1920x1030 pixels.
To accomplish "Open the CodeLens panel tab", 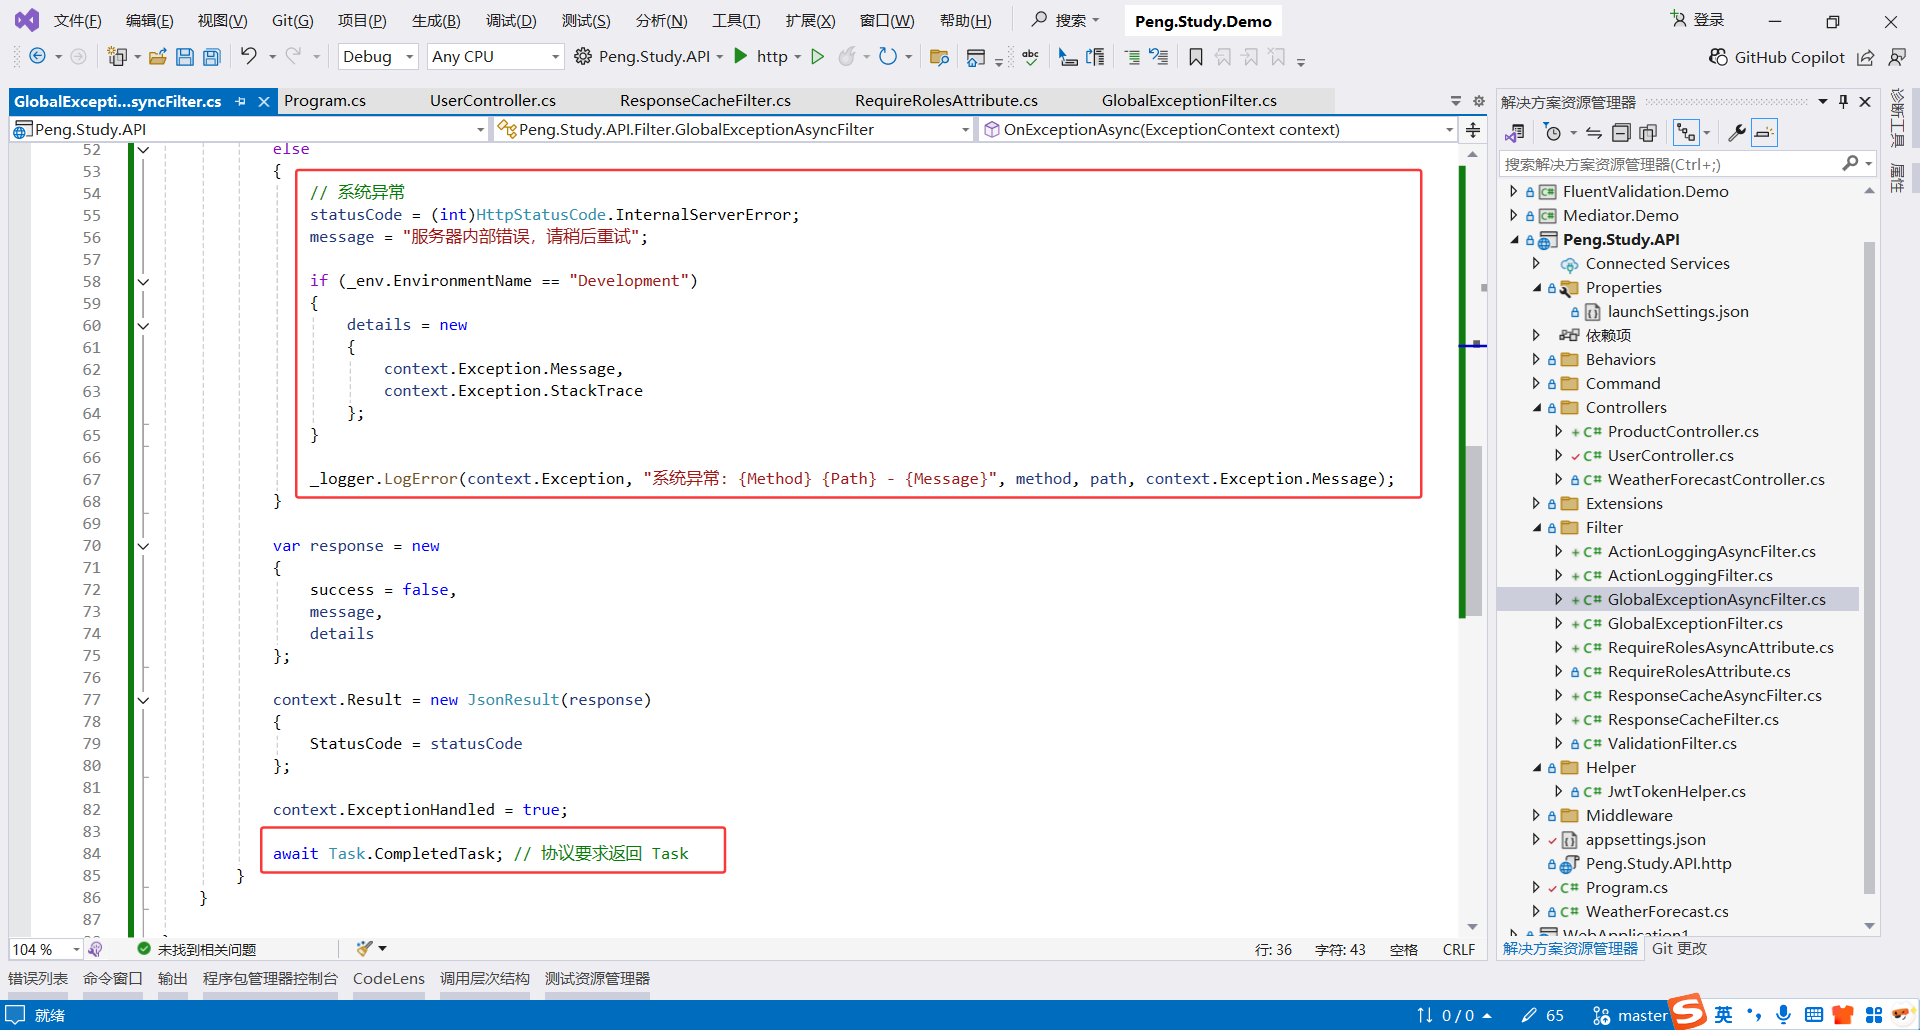I will click(x=389, y=979).
